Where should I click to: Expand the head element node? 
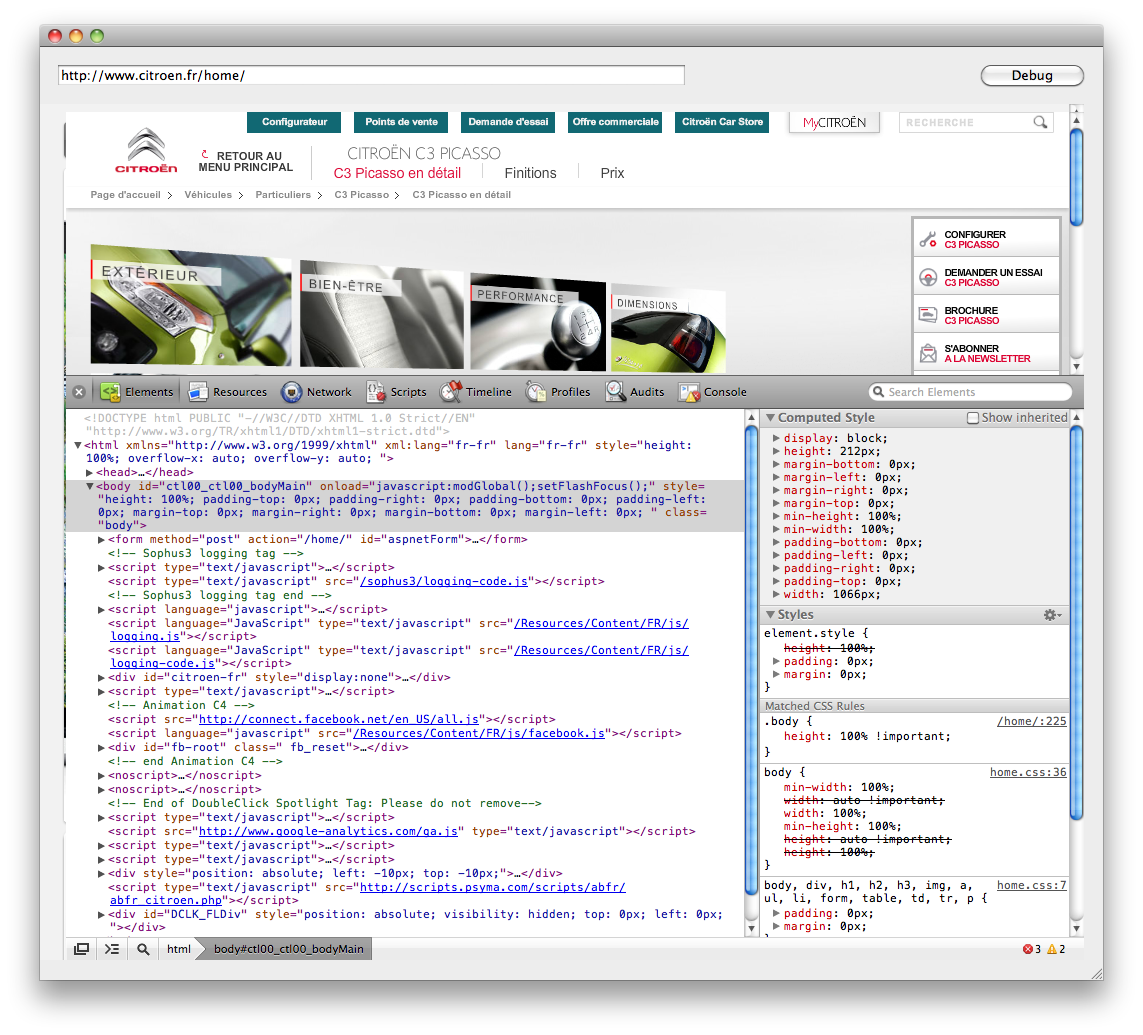point(90,473)
